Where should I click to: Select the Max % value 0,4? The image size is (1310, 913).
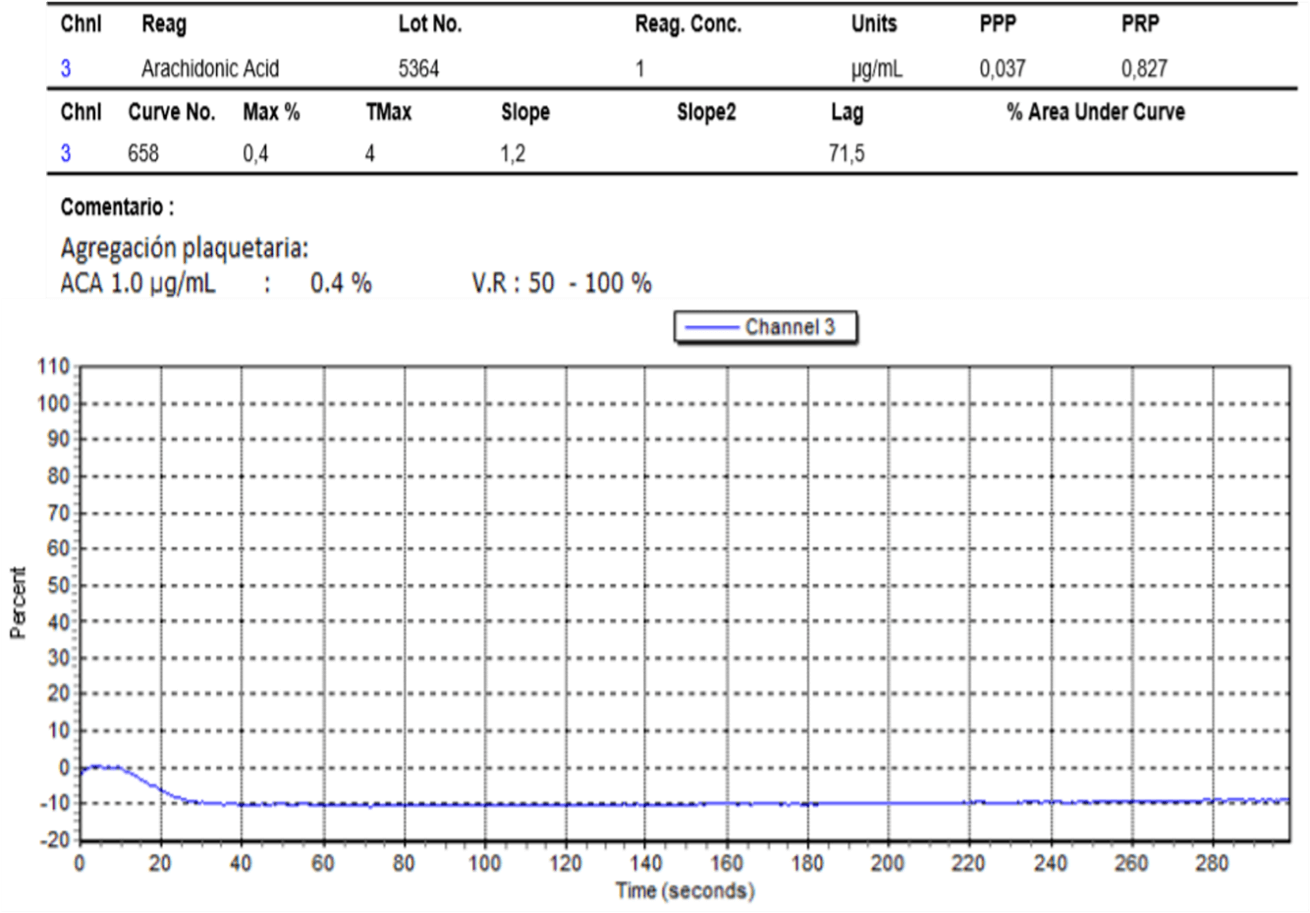255,156
